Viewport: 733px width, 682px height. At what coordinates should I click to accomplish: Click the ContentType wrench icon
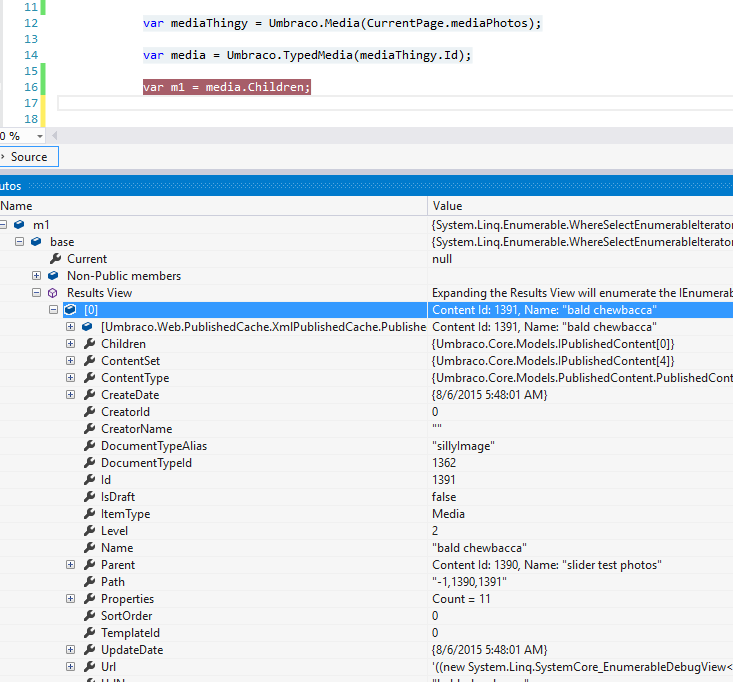point(90,378)
